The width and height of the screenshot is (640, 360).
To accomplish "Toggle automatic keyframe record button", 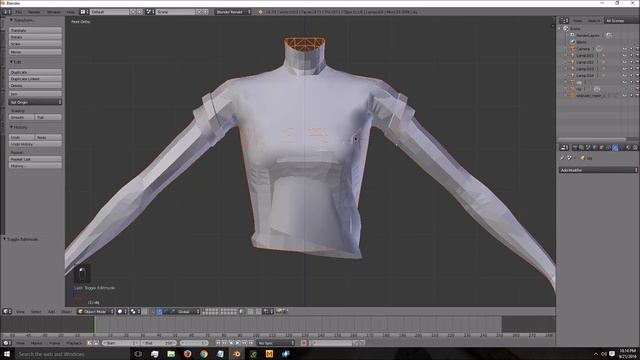I will pyautogui.click(x=304, y=343).
